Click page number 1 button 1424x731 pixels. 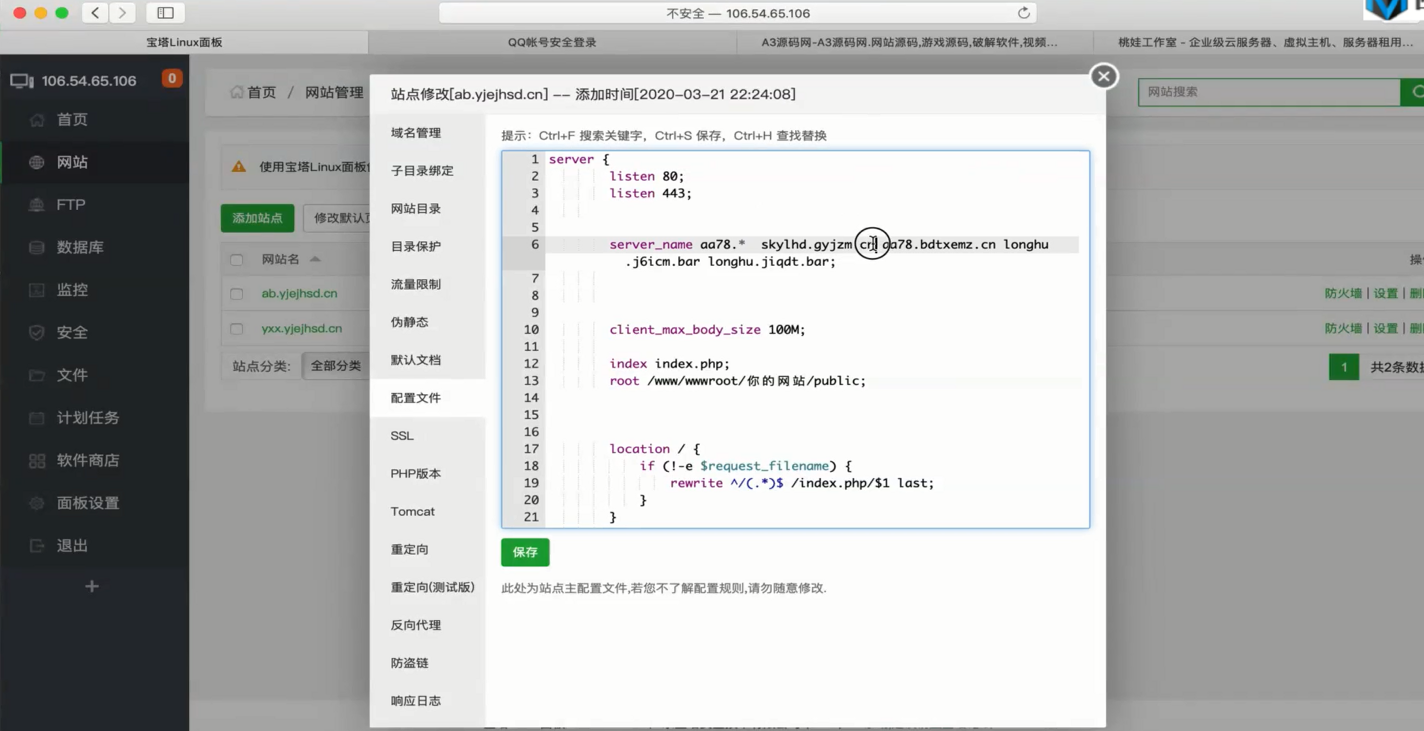tap(1344, 367)
